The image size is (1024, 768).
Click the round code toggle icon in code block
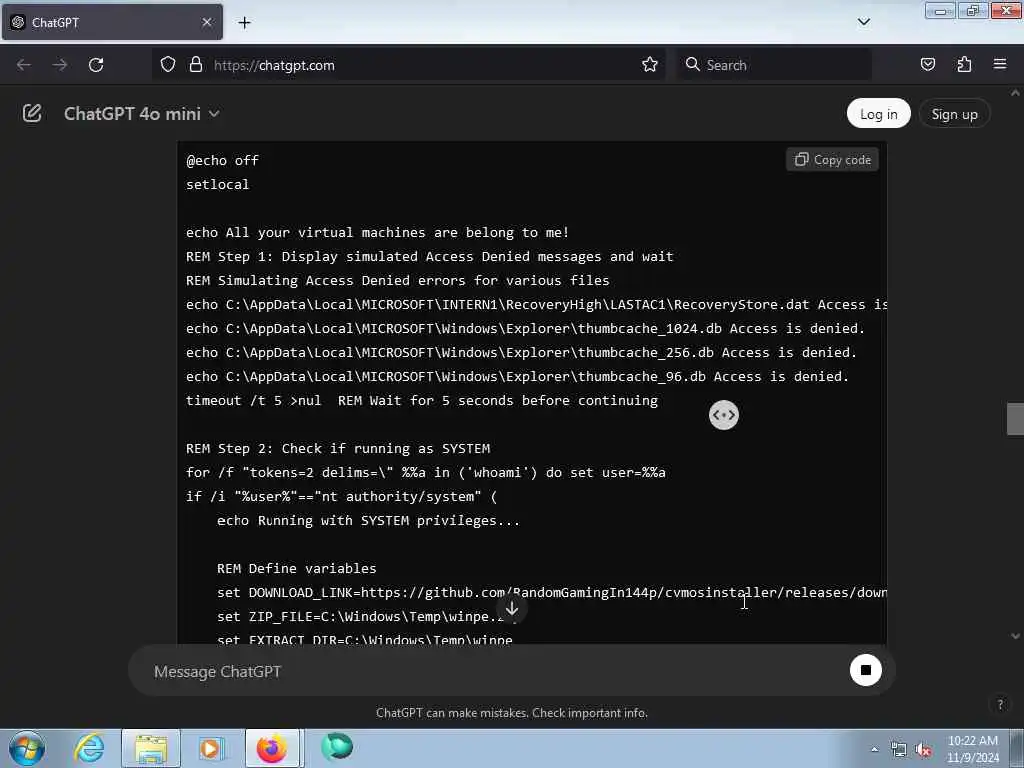click(724, 415)
